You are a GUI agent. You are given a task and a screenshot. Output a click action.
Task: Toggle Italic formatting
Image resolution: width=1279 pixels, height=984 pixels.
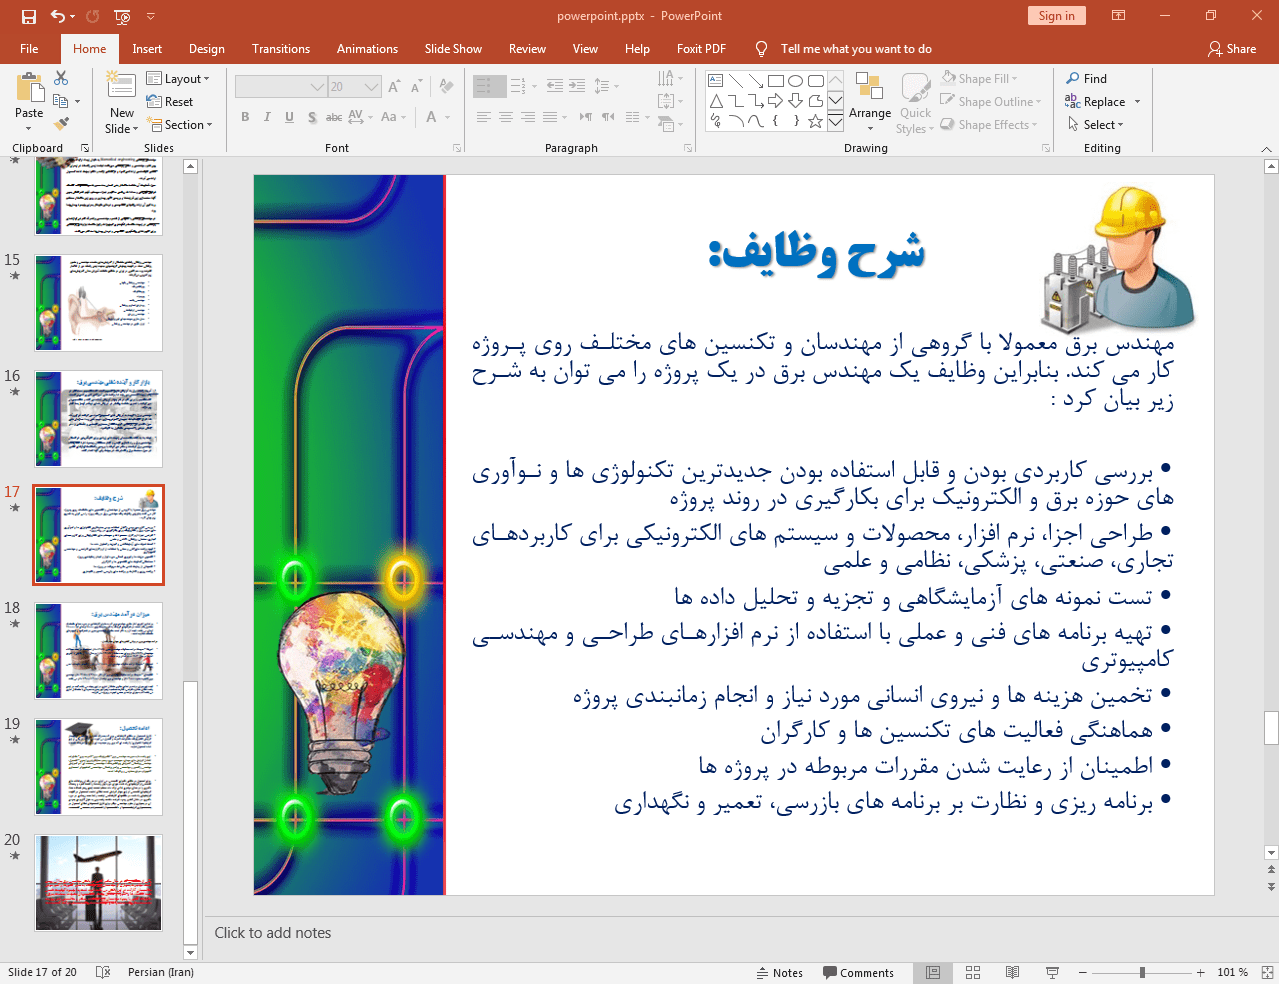pyautogui.click(x=267, y=117)
